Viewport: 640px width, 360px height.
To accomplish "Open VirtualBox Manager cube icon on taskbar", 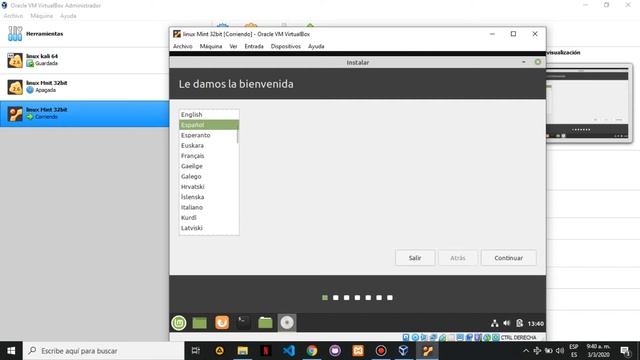I will point(404,351).
